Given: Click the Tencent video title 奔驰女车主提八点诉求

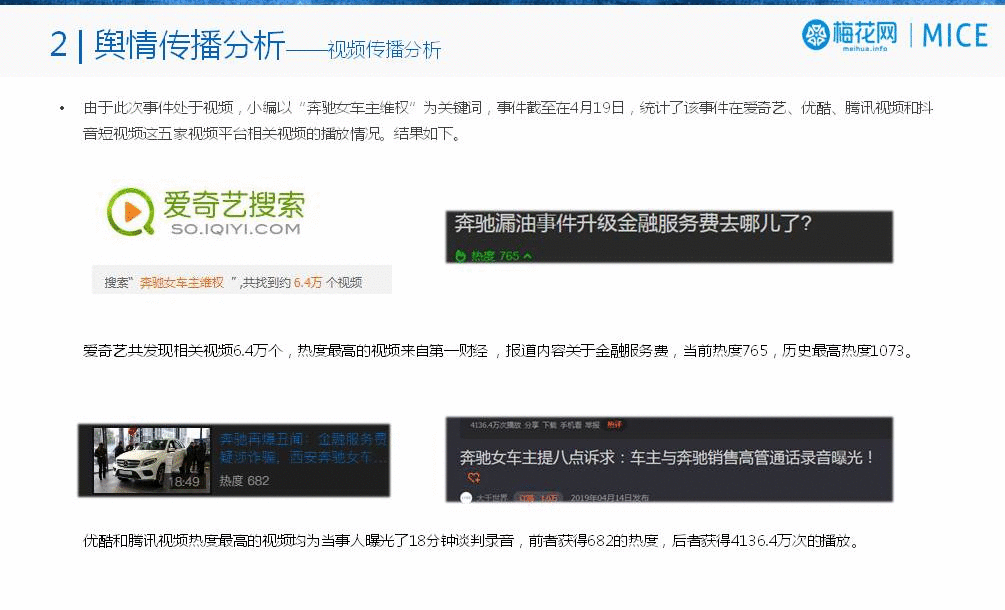Looking at the screenshot, I should 667,457.
